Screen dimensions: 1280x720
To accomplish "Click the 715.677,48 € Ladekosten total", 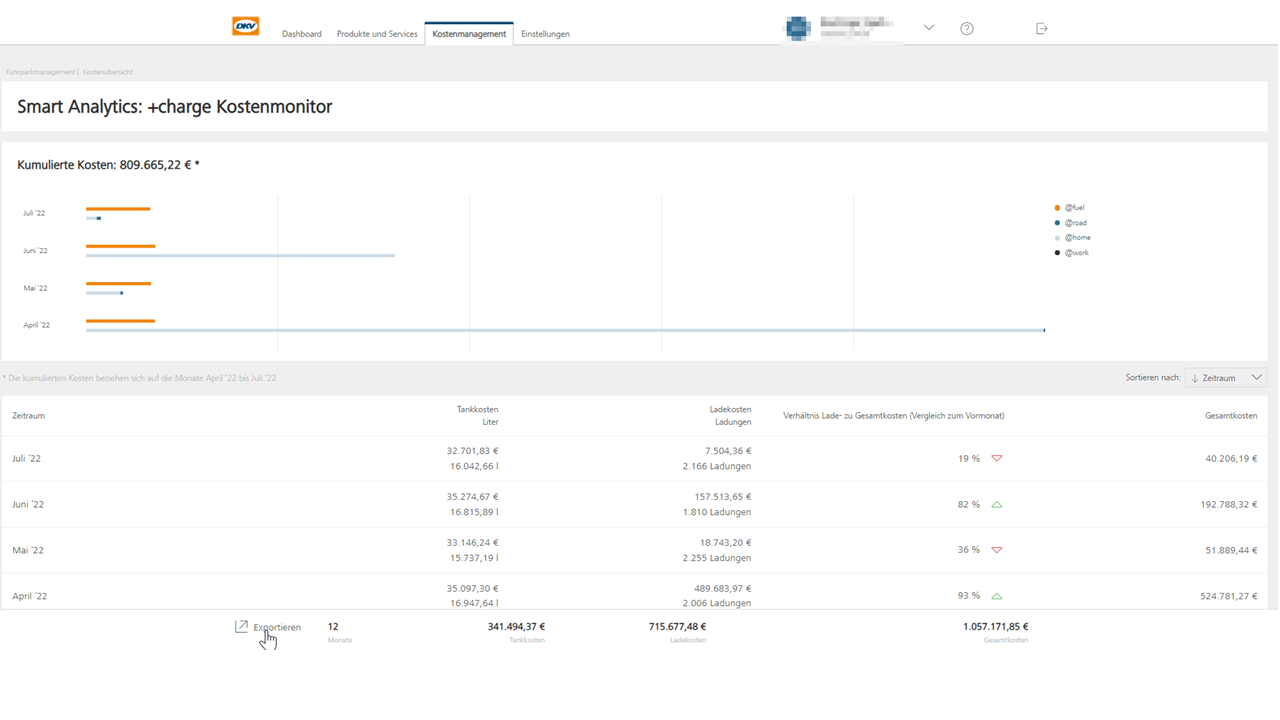I will click(677, 627).
